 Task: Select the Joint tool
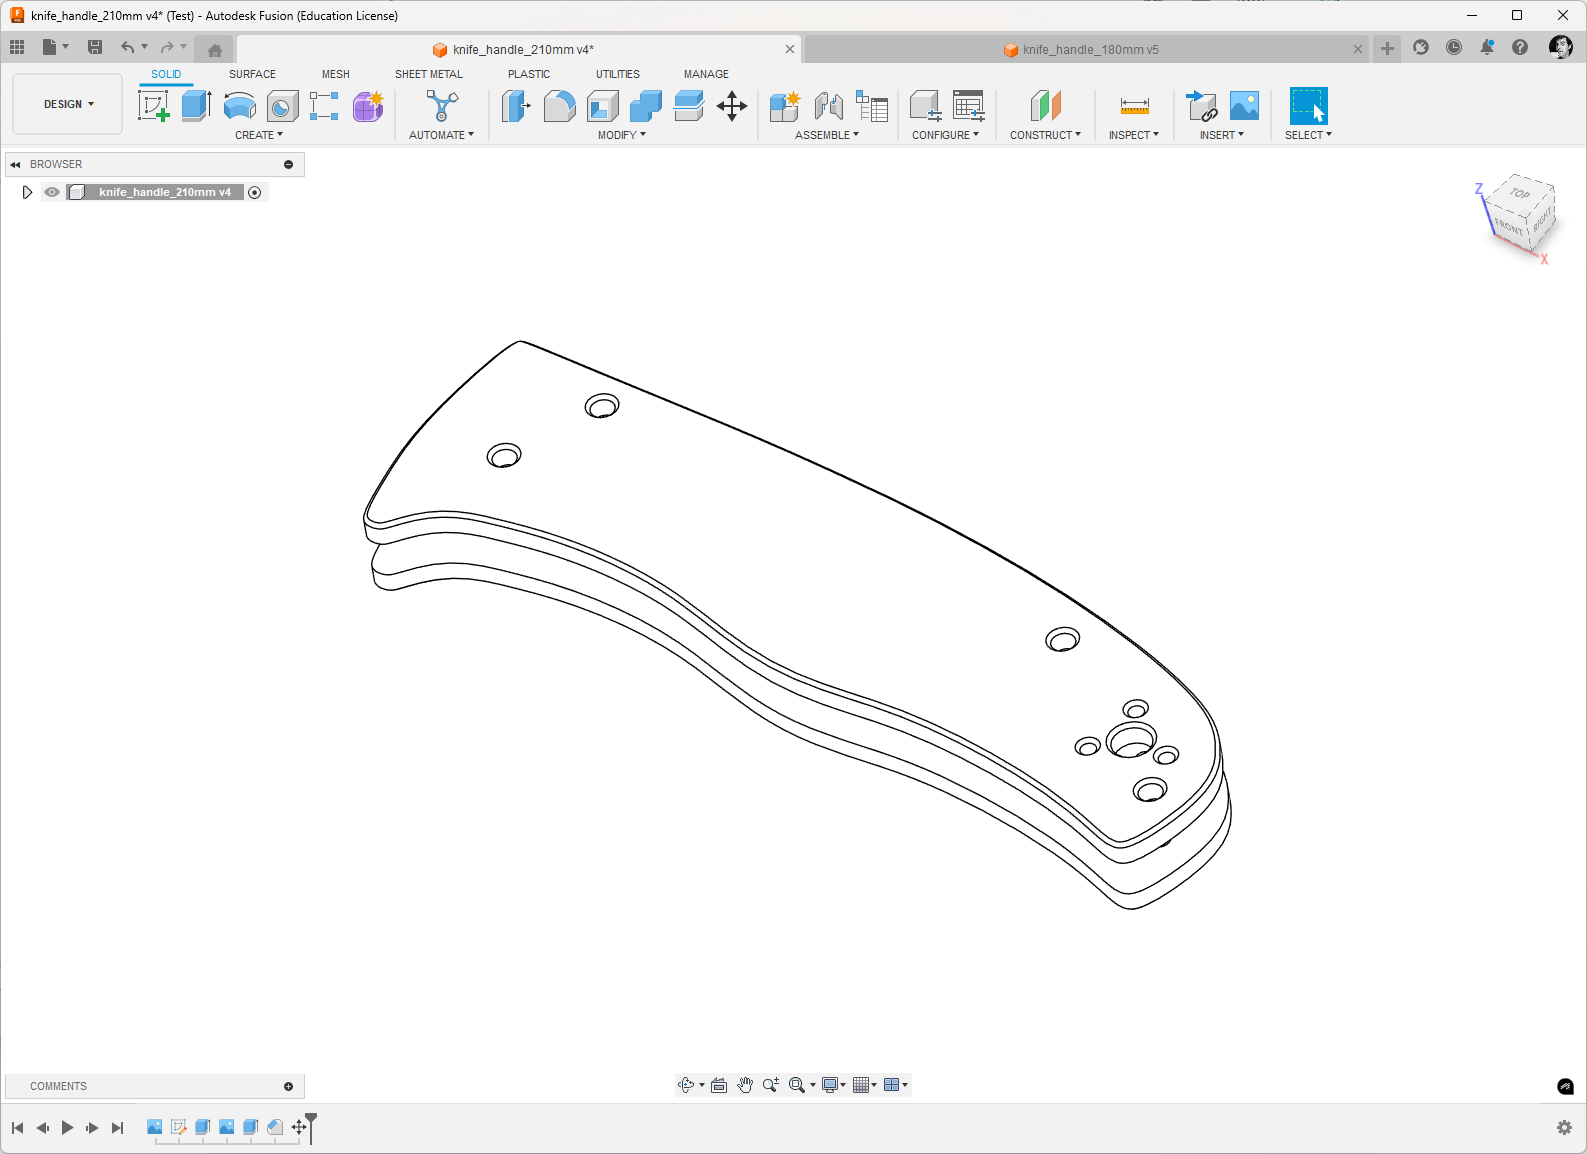point(828,106)
